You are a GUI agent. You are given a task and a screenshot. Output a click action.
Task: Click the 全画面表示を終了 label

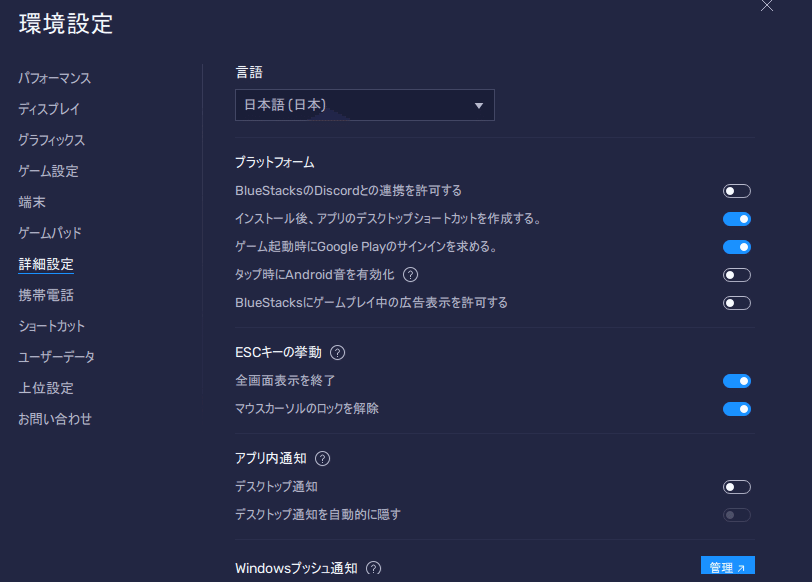(285, 381)
